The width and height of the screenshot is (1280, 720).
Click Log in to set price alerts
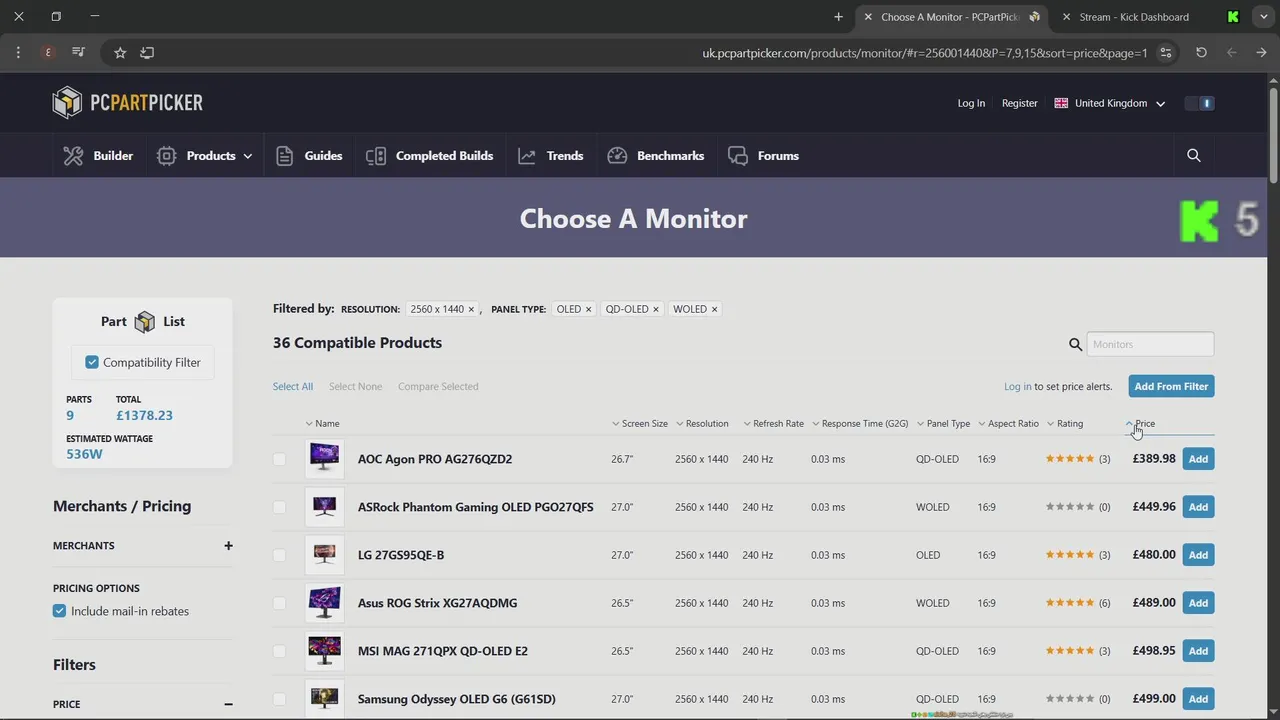(x=1018, y=386)
